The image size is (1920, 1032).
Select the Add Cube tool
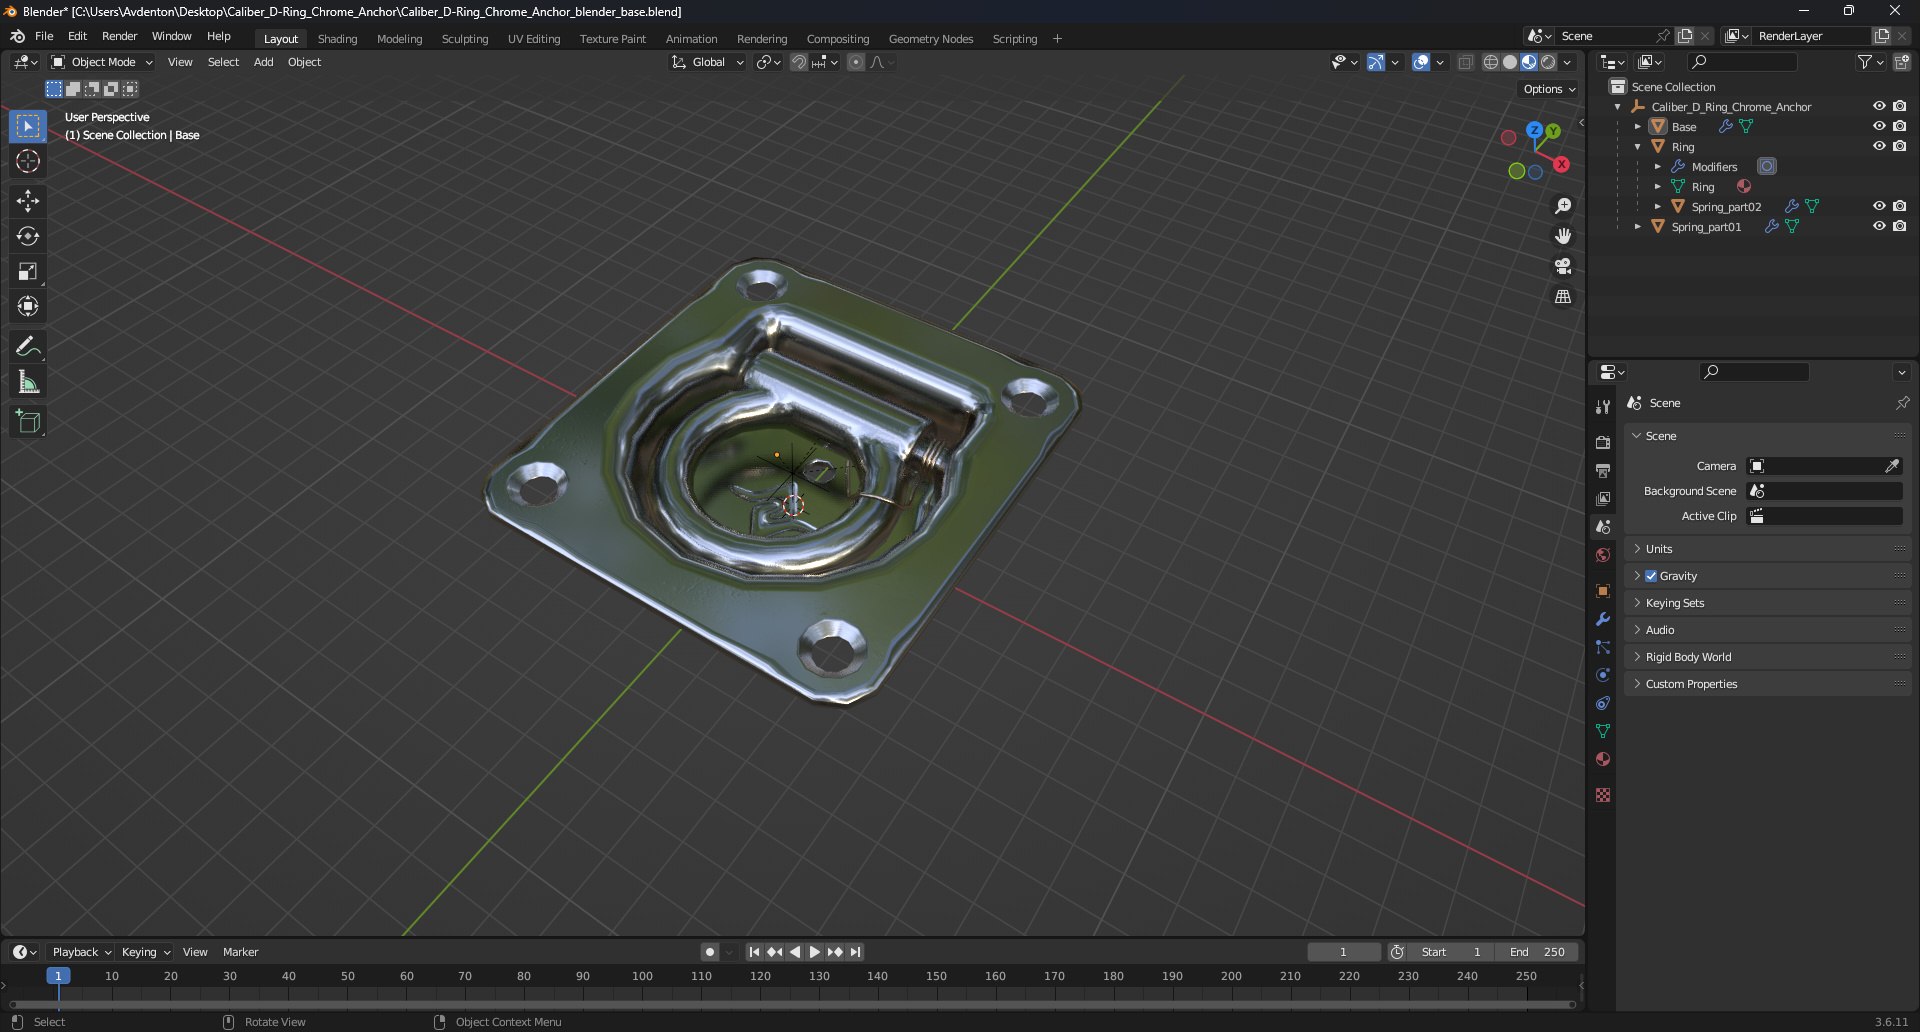pos(28,422)
